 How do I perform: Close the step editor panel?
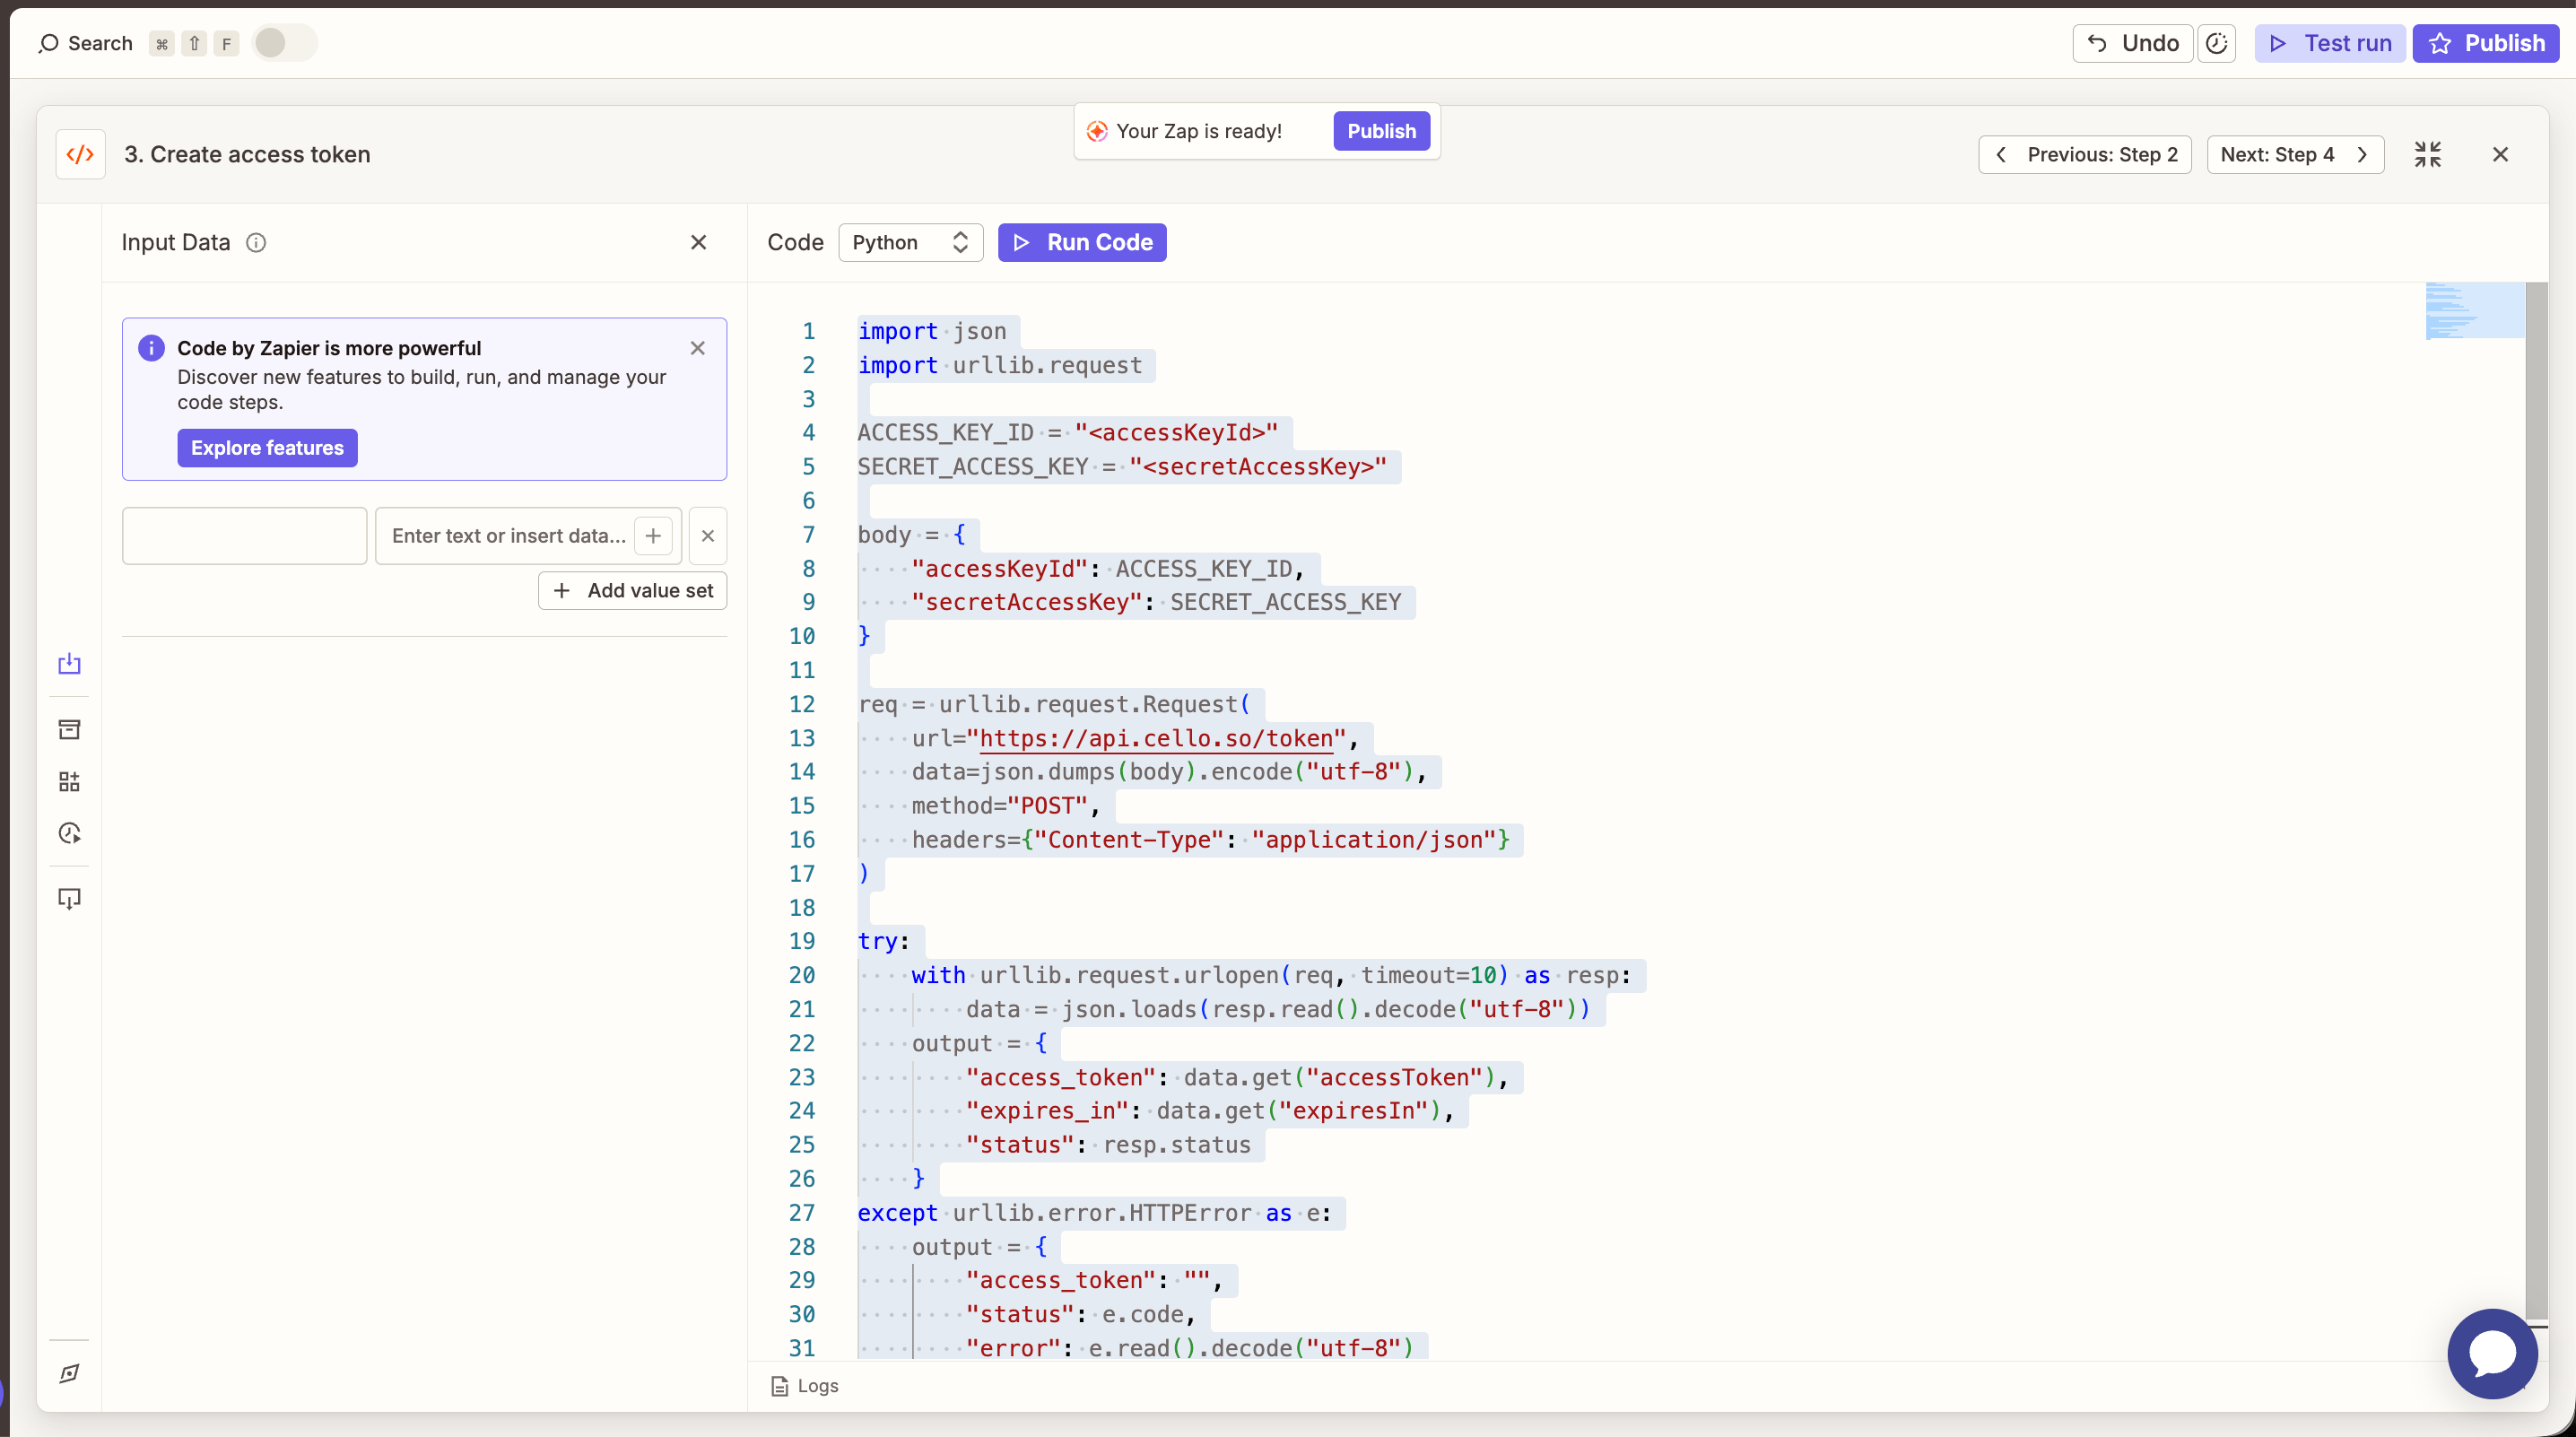click(x=2500, y=154)
